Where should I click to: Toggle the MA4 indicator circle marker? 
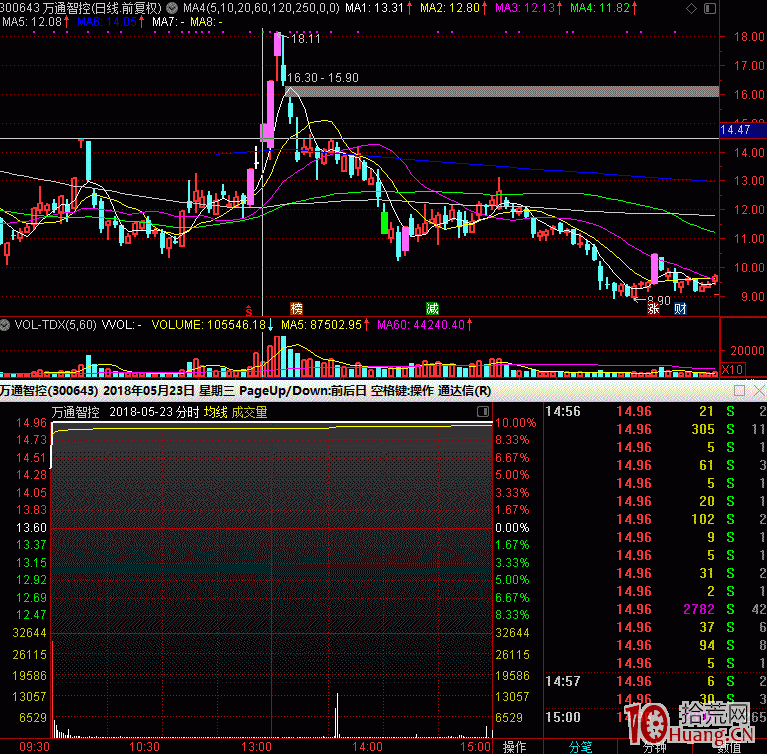point(174,8)
